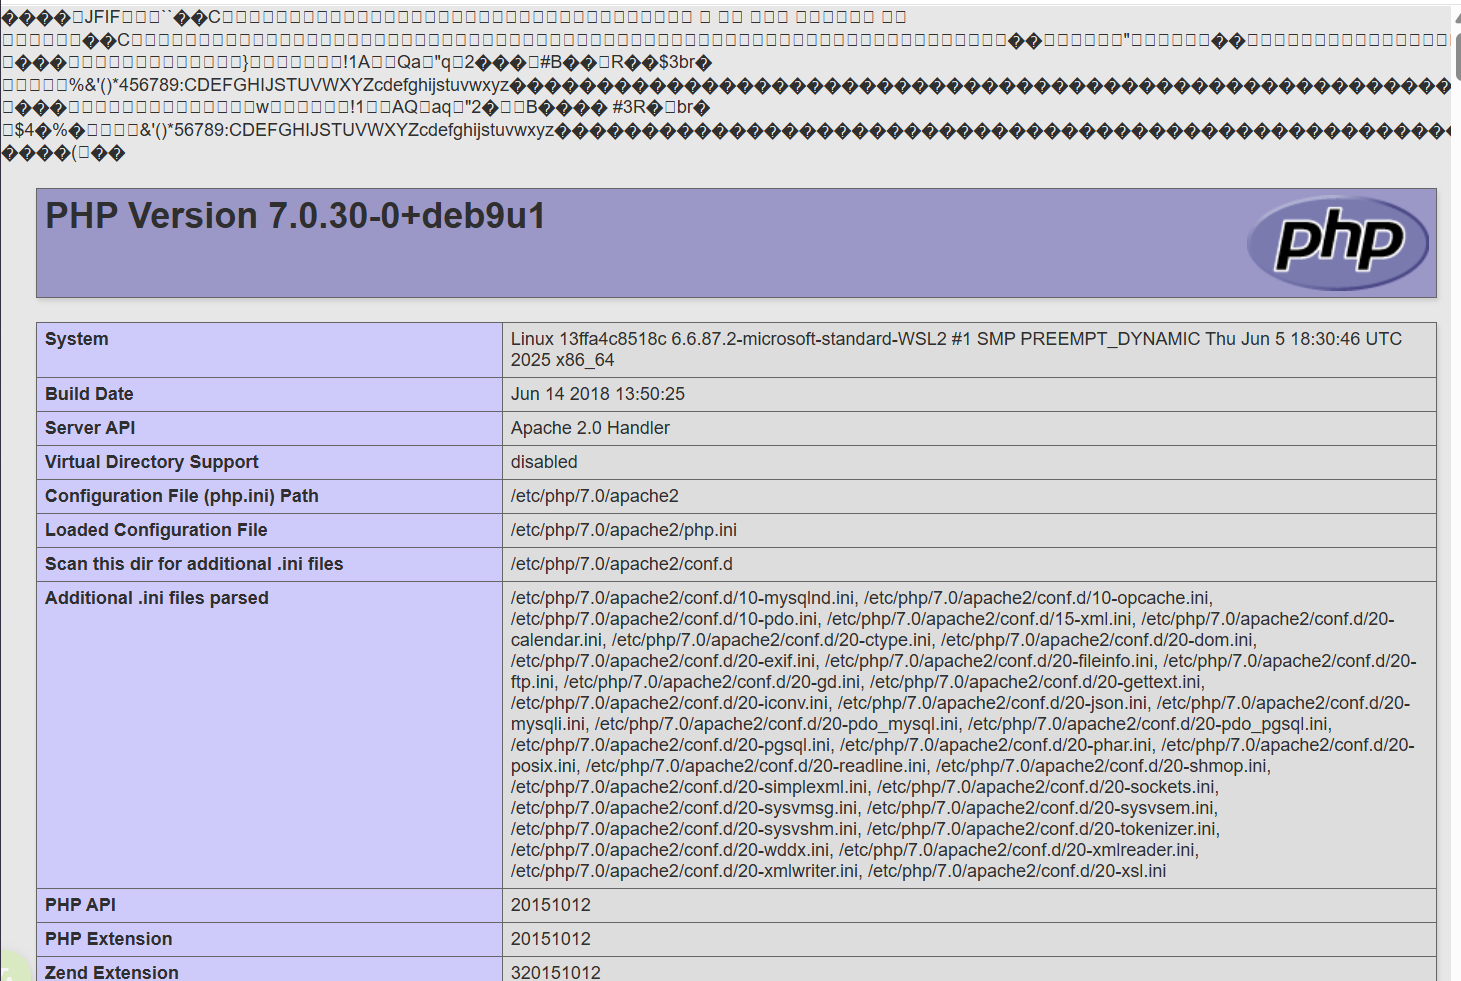Click the 20-tokenizer.ini path entry
Screen dimensions: 1461x981
click(1040, 829)
